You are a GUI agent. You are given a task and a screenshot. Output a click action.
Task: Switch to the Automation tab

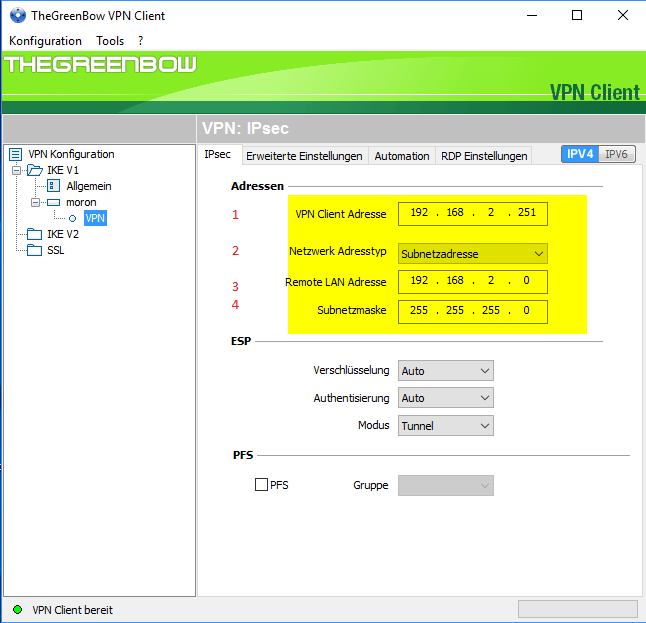coord(402,156)
